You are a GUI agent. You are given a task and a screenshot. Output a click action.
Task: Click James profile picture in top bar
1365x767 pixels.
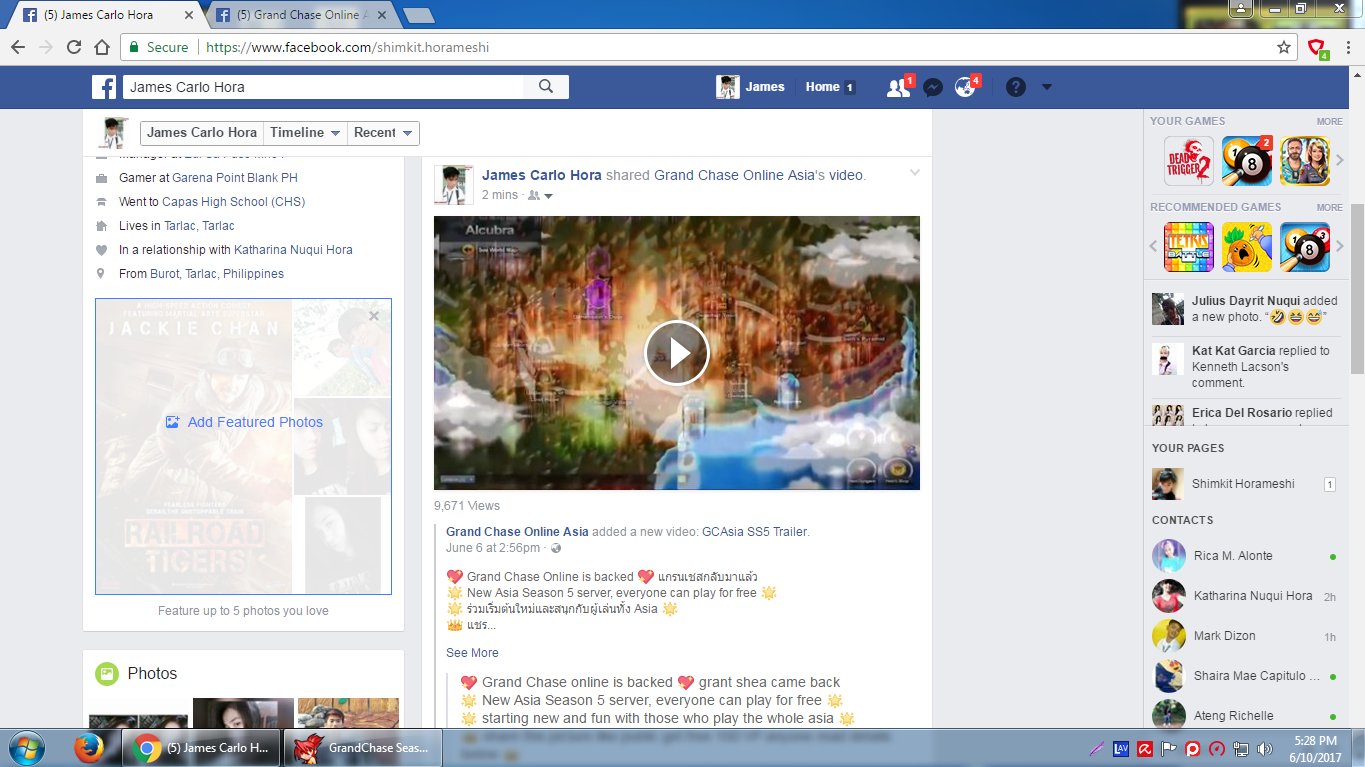[x=728, y=87]
